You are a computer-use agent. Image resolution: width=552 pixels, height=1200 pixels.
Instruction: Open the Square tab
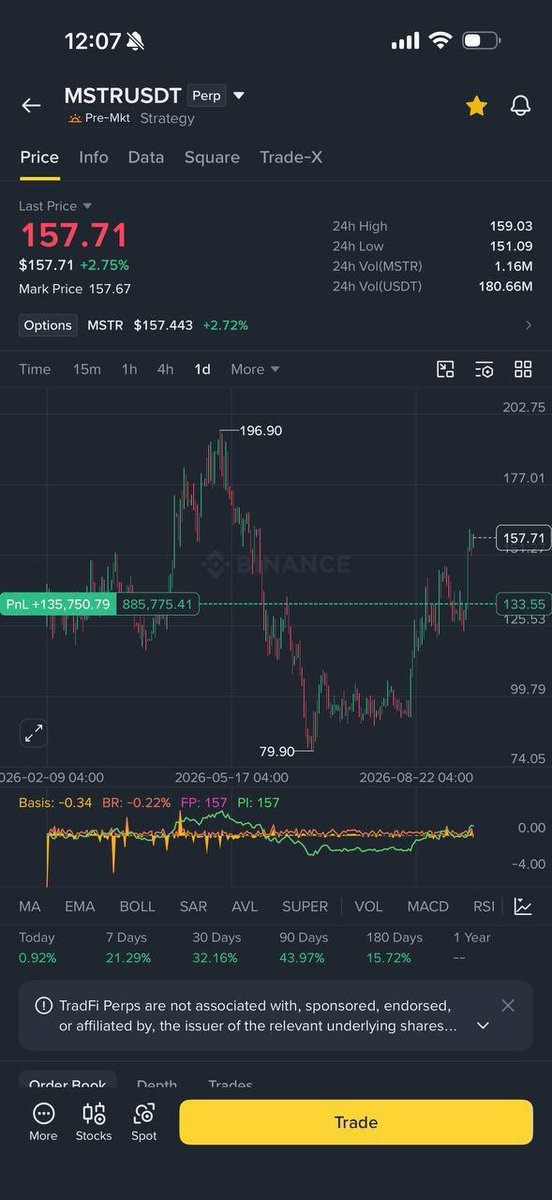click(x=212, y=157)
